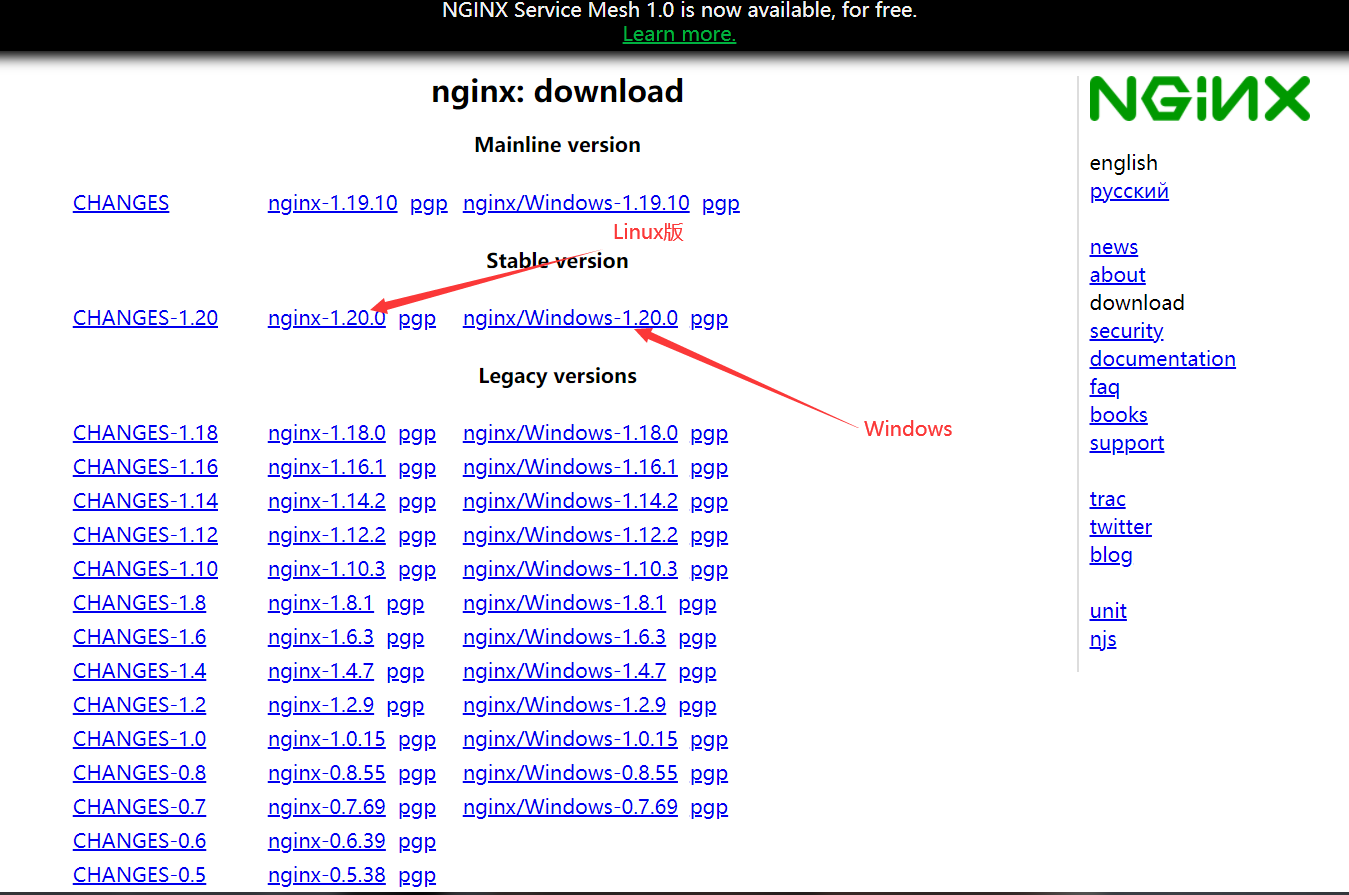Open CHANGES-1.16 link

(x=145, y=467)
